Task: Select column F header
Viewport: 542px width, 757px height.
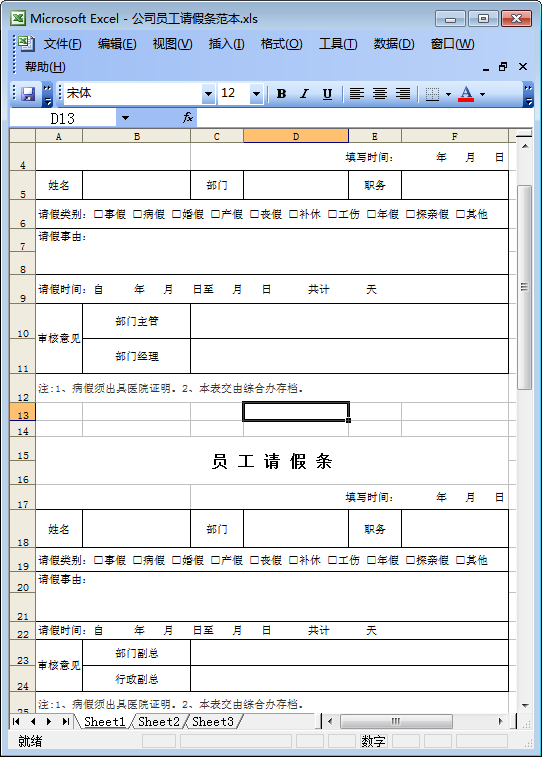Action: click(455, 136)
